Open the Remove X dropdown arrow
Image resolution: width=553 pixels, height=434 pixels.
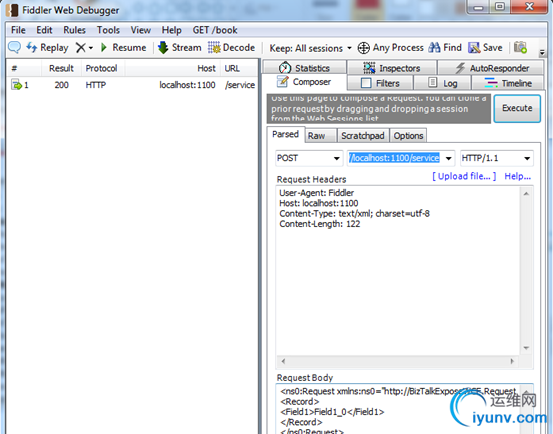click(91, 48)
